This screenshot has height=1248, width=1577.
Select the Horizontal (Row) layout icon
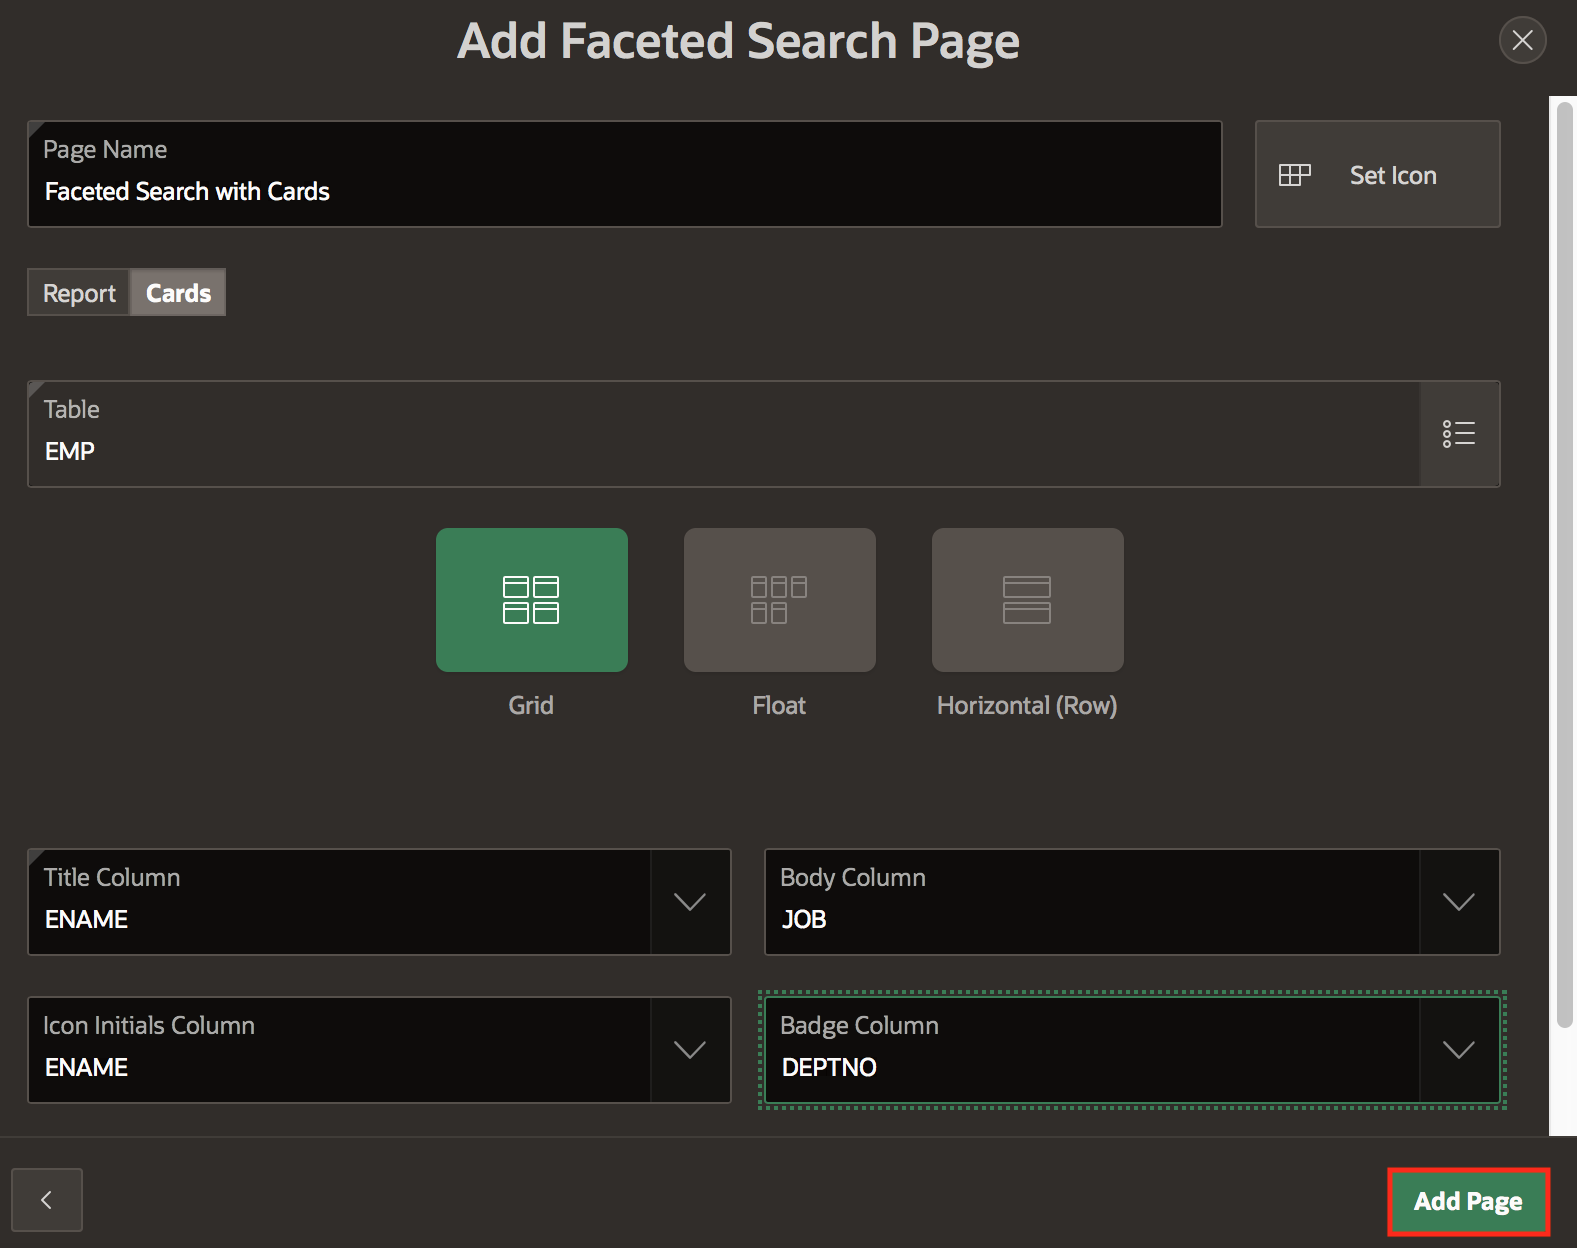tap(1027, 600)
